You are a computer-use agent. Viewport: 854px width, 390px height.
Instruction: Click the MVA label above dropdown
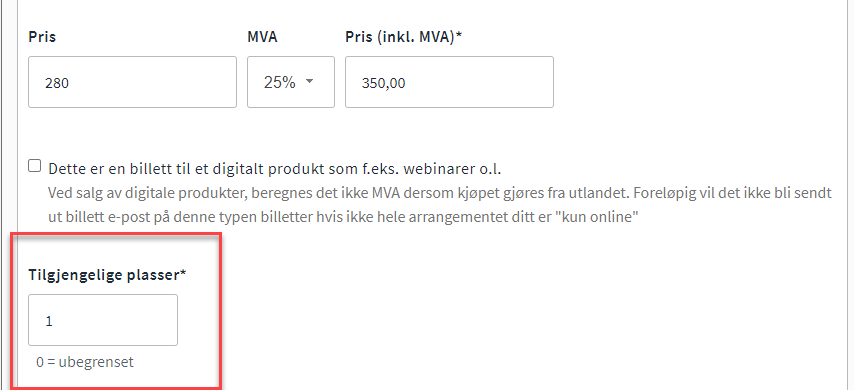pyautogui.click(x=262, y=37)
